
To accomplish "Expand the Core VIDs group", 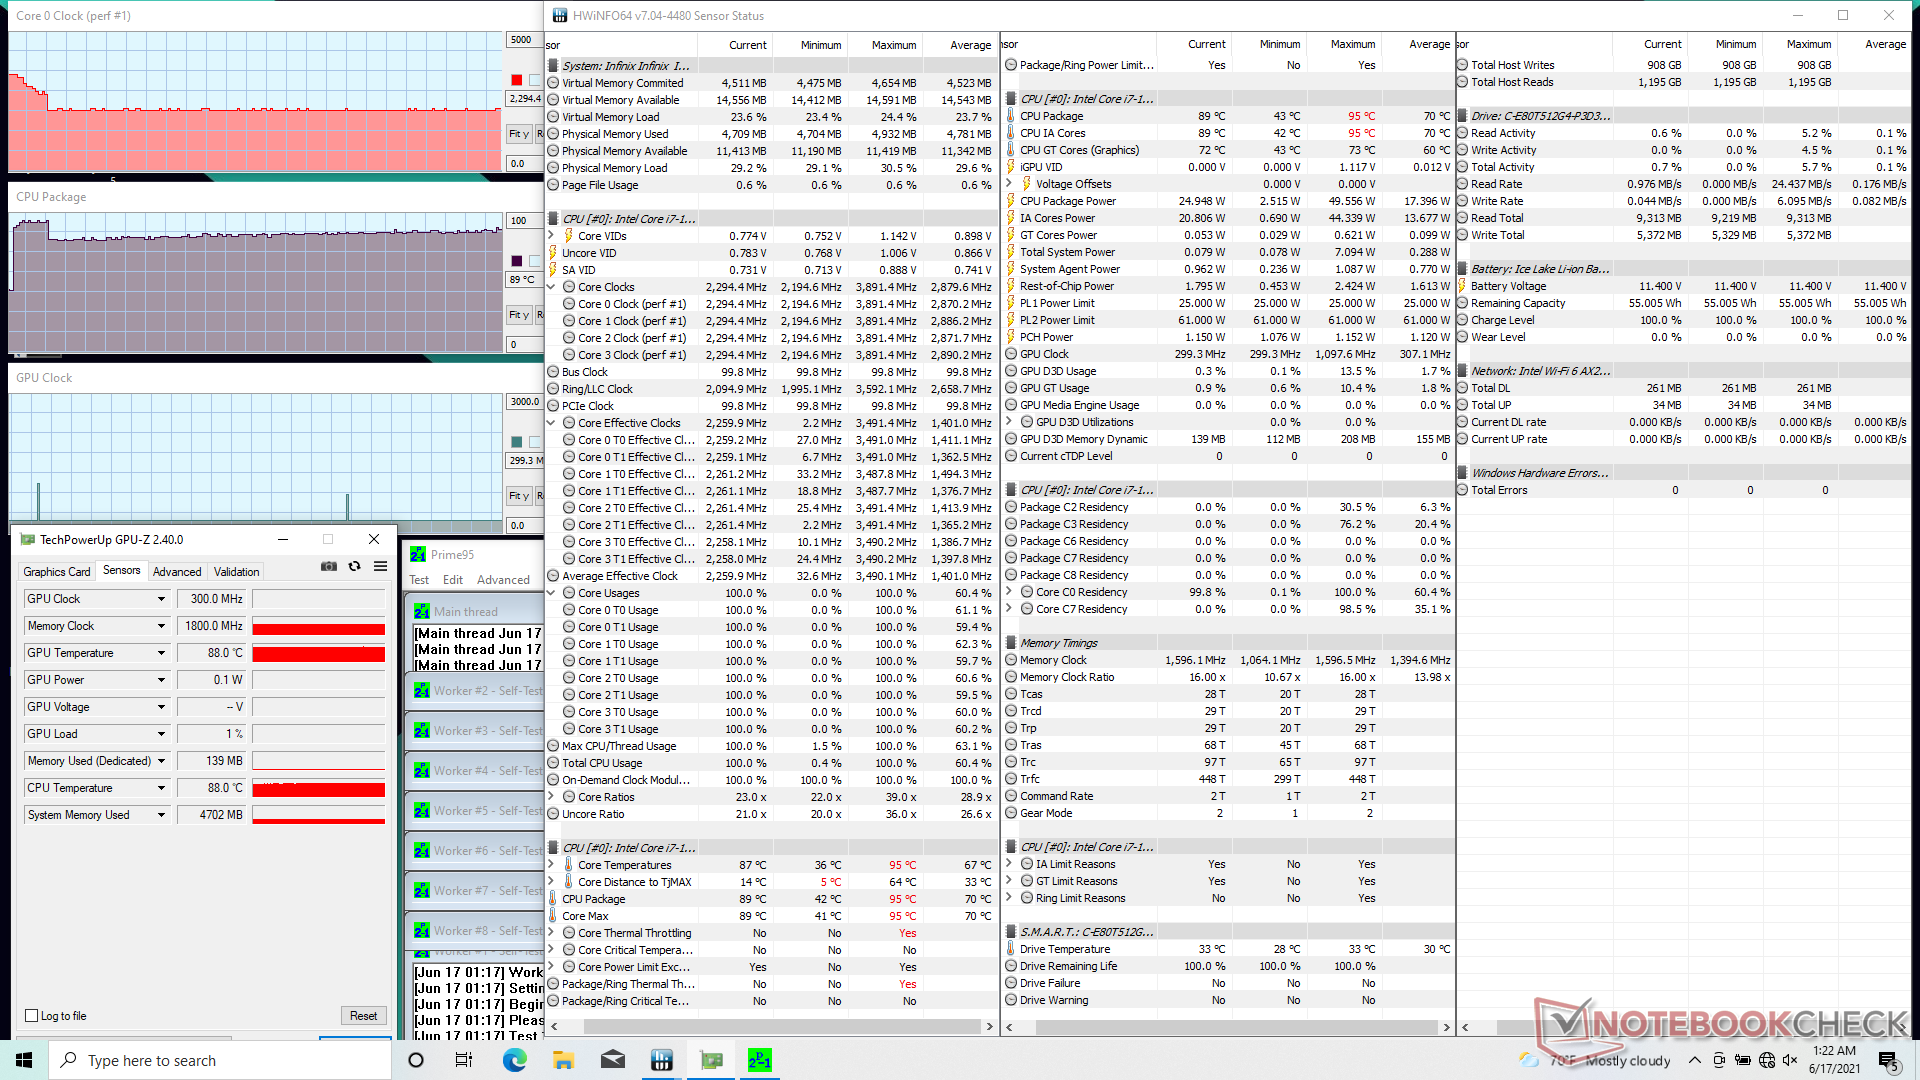I will click(551, 236).
